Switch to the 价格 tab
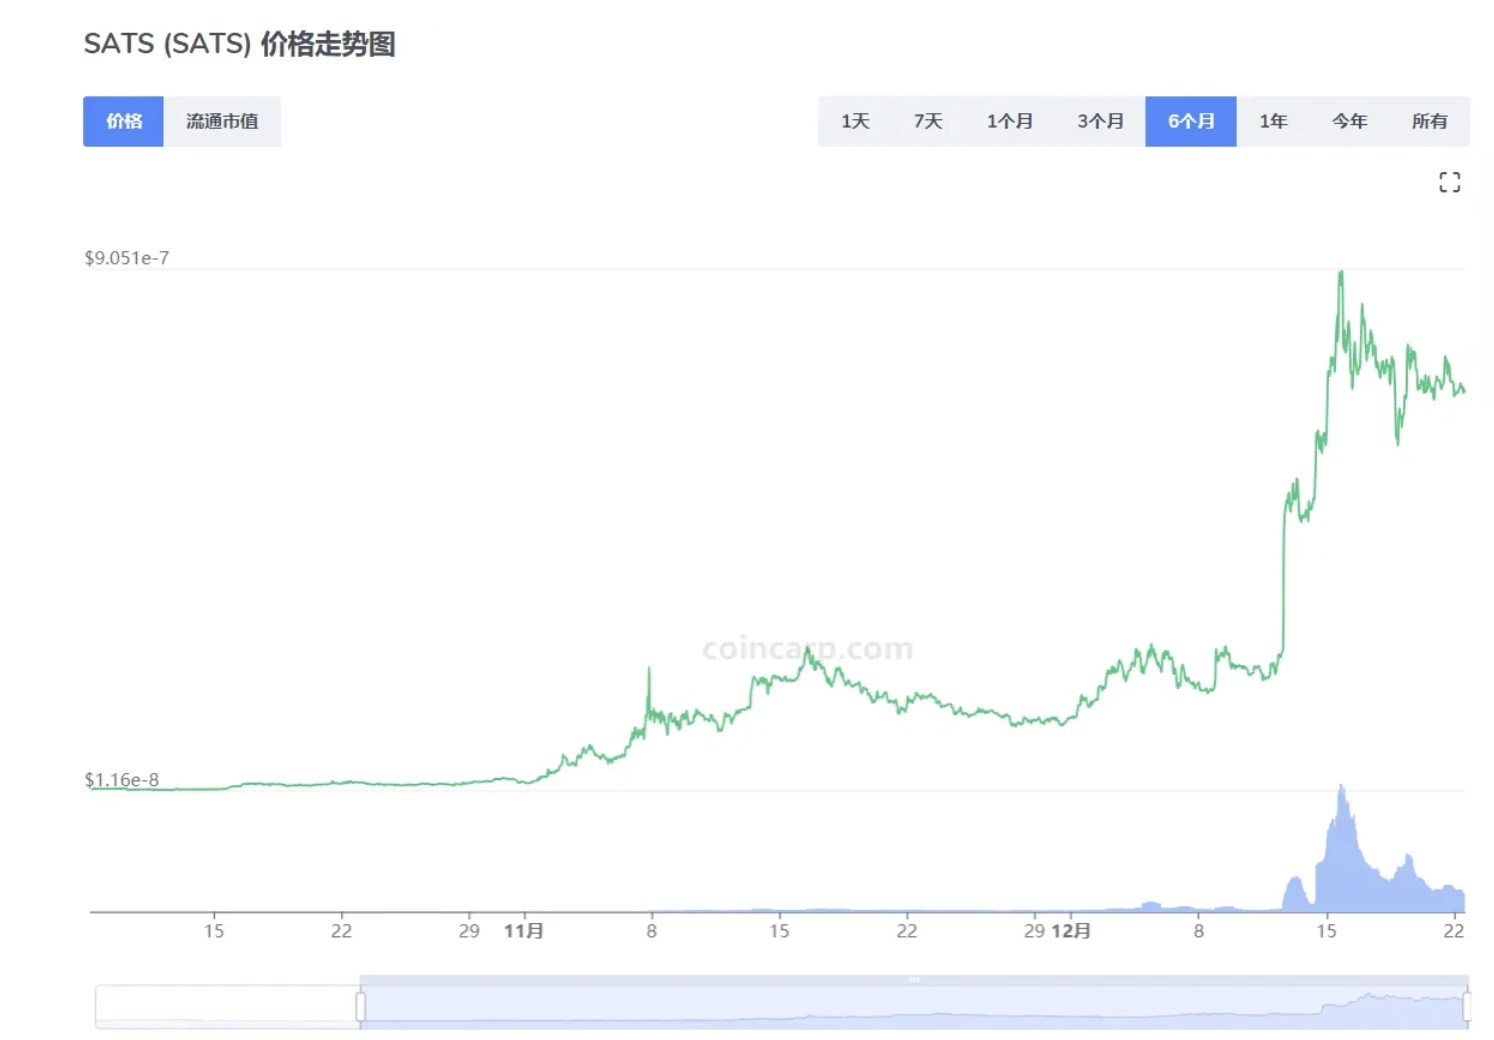 tap(123, 121)
